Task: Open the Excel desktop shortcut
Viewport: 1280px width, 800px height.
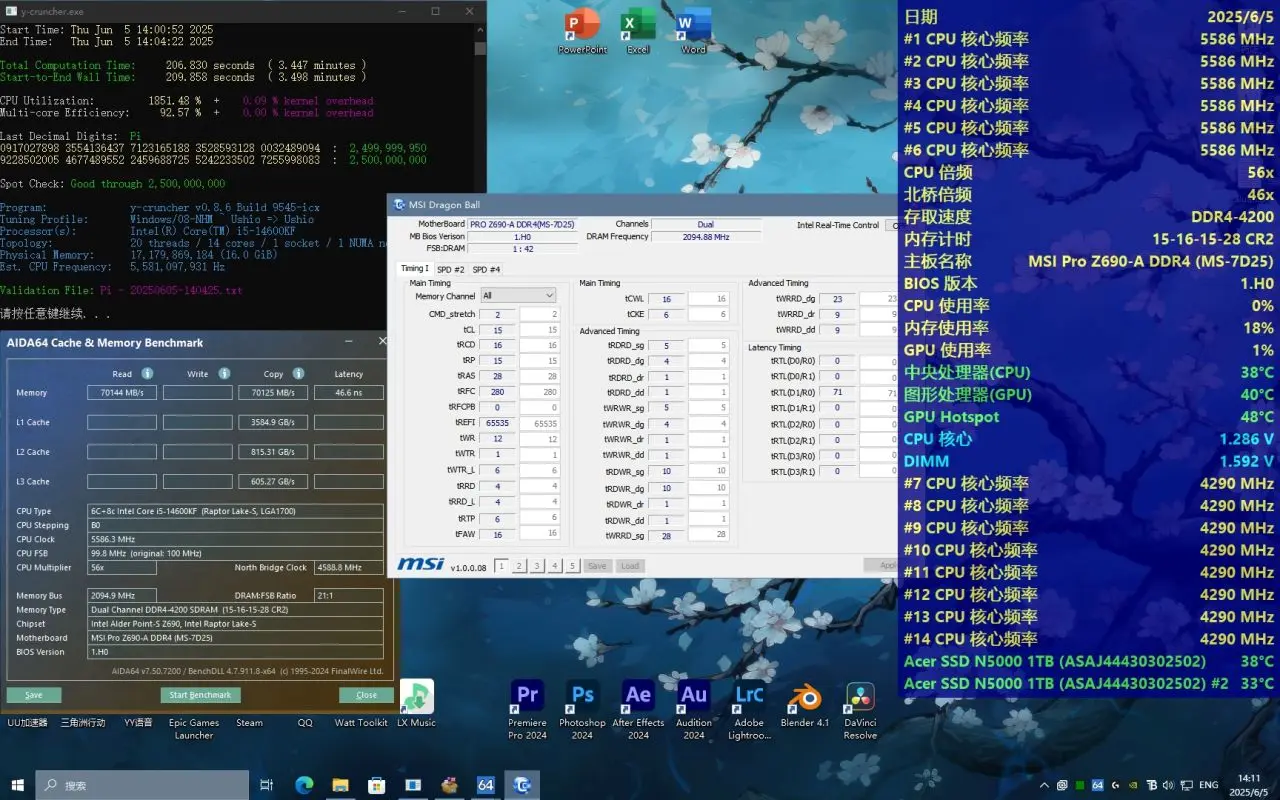Action: tap(637, 30)
